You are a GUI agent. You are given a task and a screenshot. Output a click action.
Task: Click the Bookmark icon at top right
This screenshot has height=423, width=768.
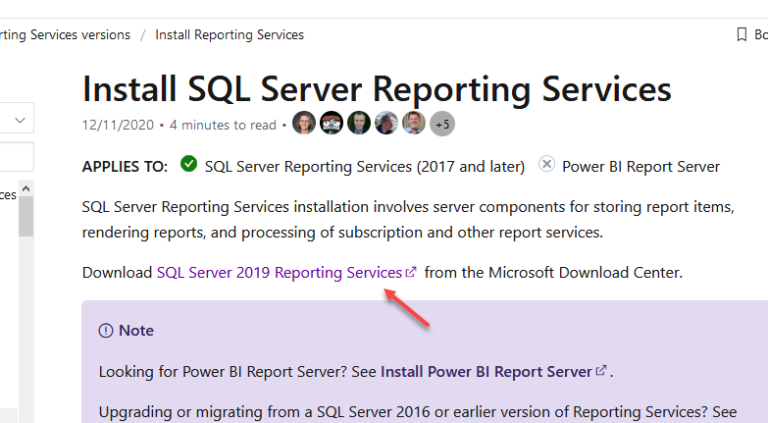coord(741,35)
